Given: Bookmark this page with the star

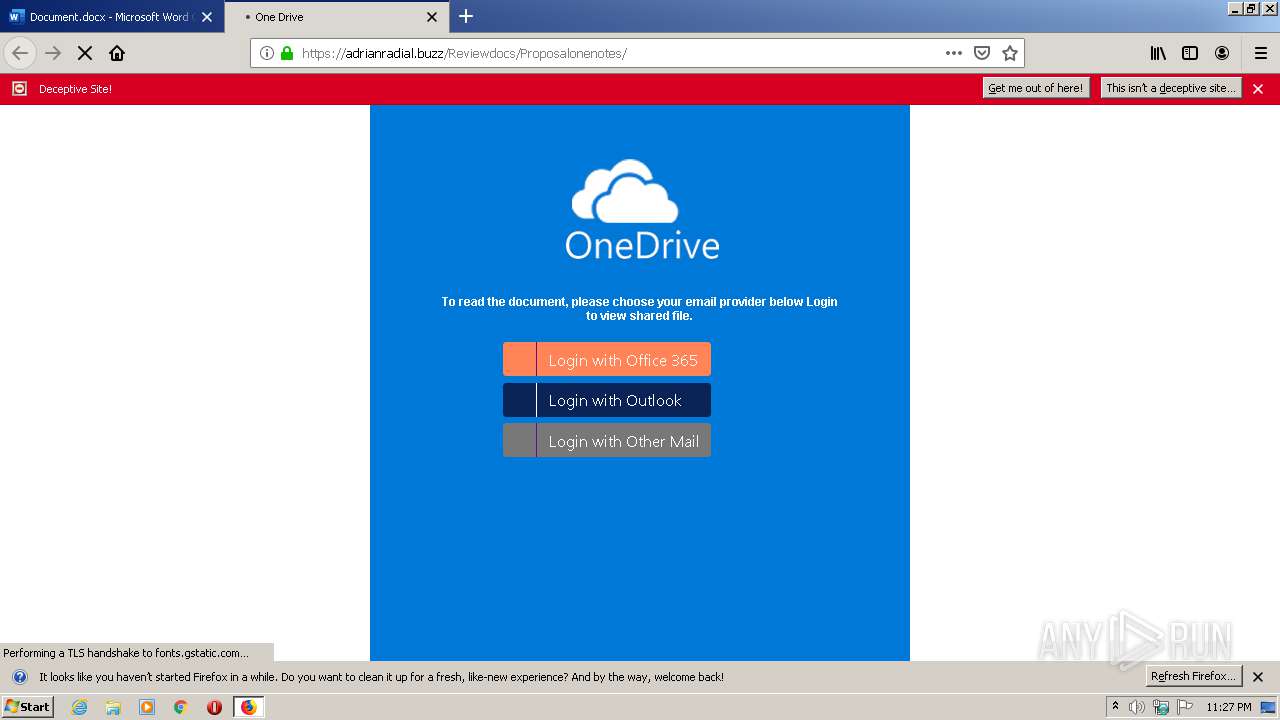Looking at the screenshot, I should [x=1010, y=53].
